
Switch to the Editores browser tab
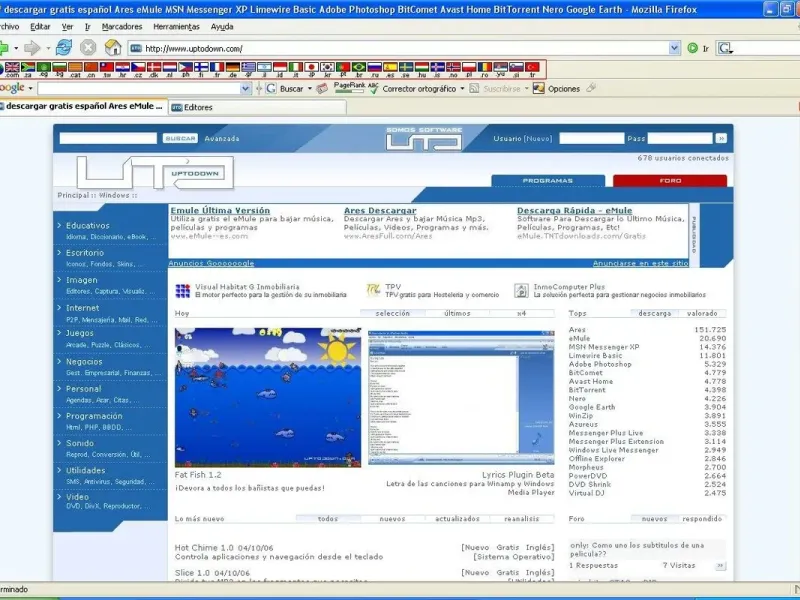pyautogui.click(x=257, y=107)
